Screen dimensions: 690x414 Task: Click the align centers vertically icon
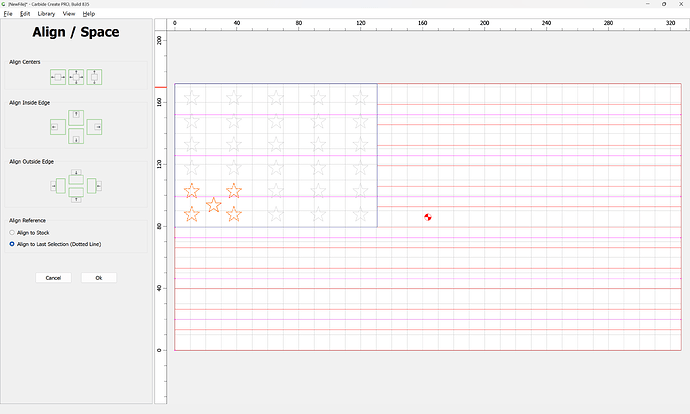[x=95, y=77]
